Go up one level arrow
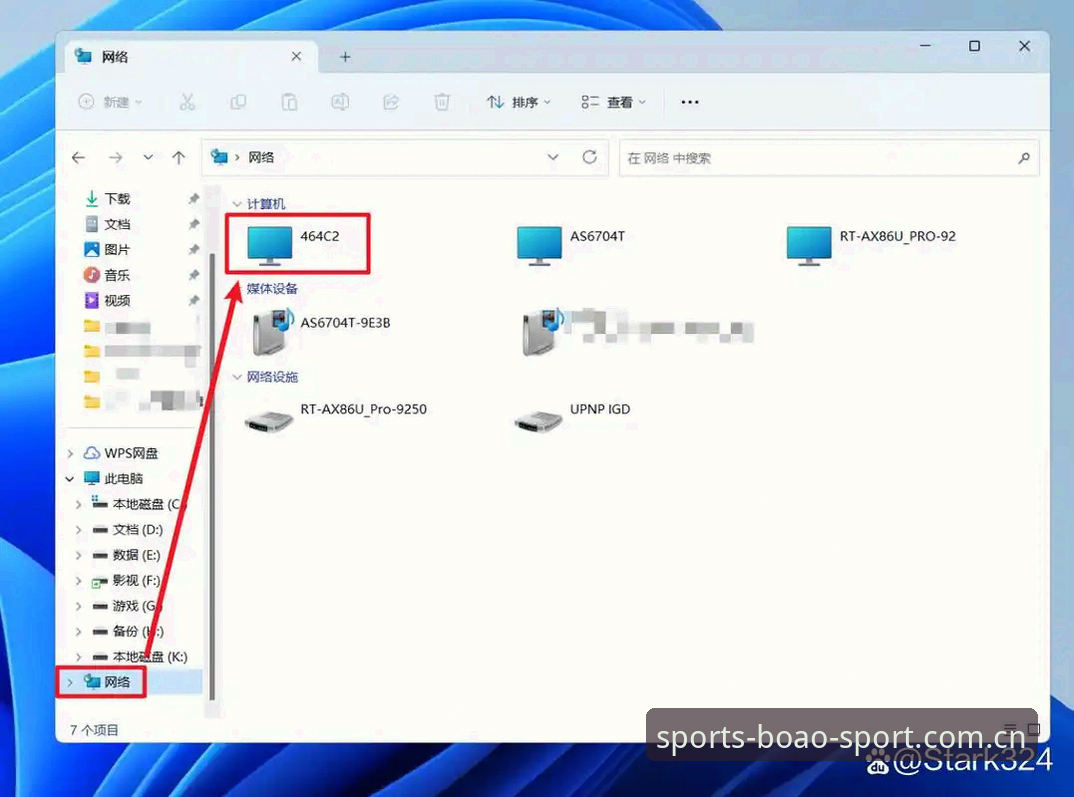Viewport: 1074px width, 797px height. (x=179, y=157)
